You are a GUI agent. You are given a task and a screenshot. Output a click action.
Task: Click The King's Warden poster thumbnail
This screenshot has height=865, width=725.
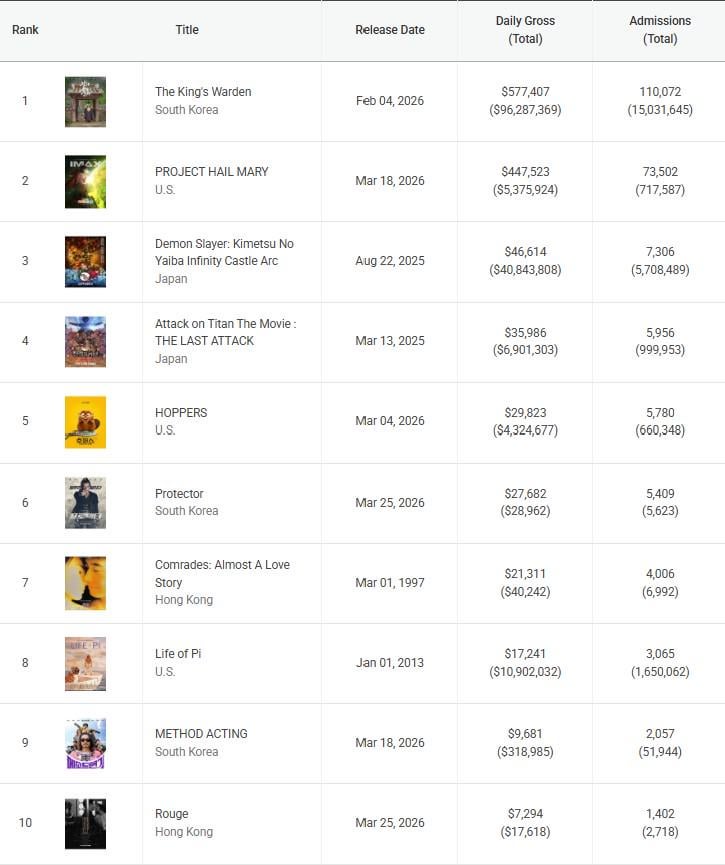(85, 102)
